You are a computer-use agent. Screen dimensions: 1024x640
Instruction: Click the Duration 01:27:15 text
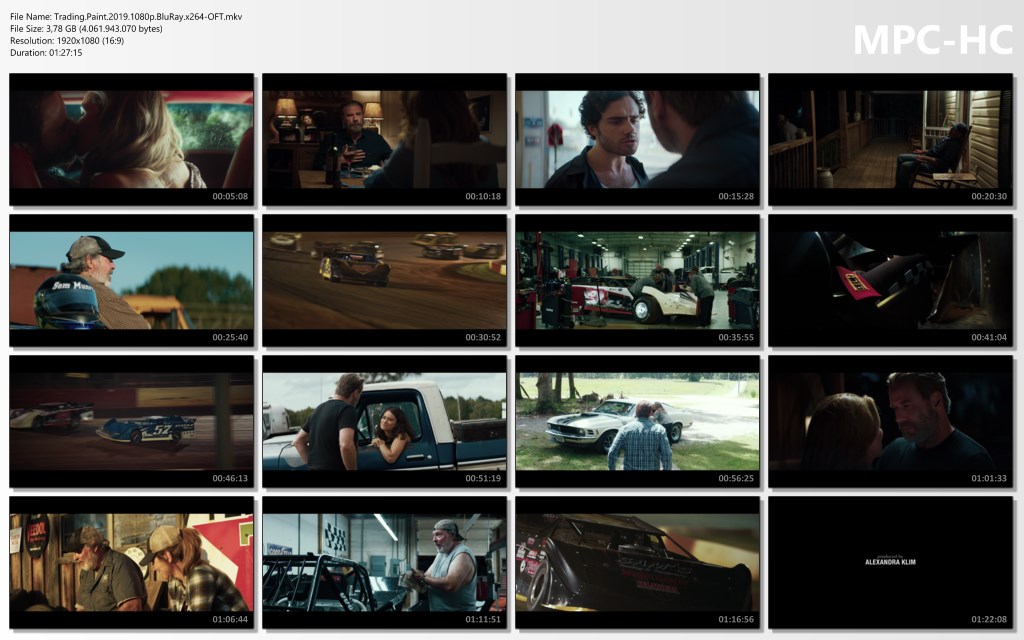point(46,53)
